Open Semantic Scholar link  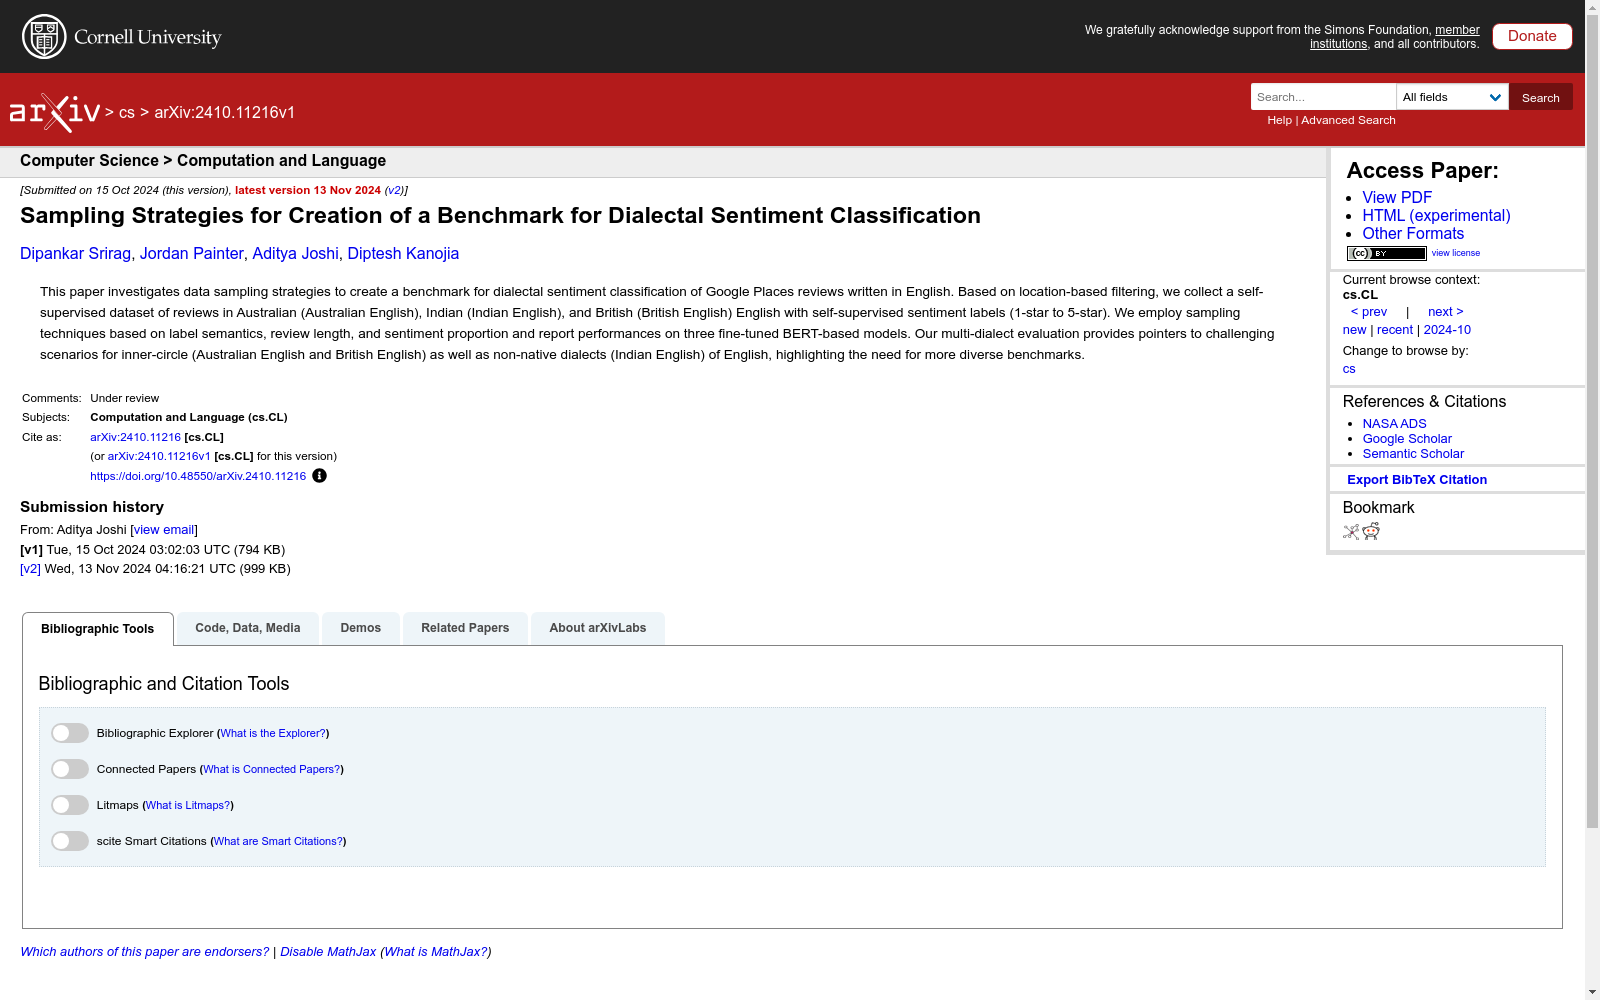coord(1413,454)
